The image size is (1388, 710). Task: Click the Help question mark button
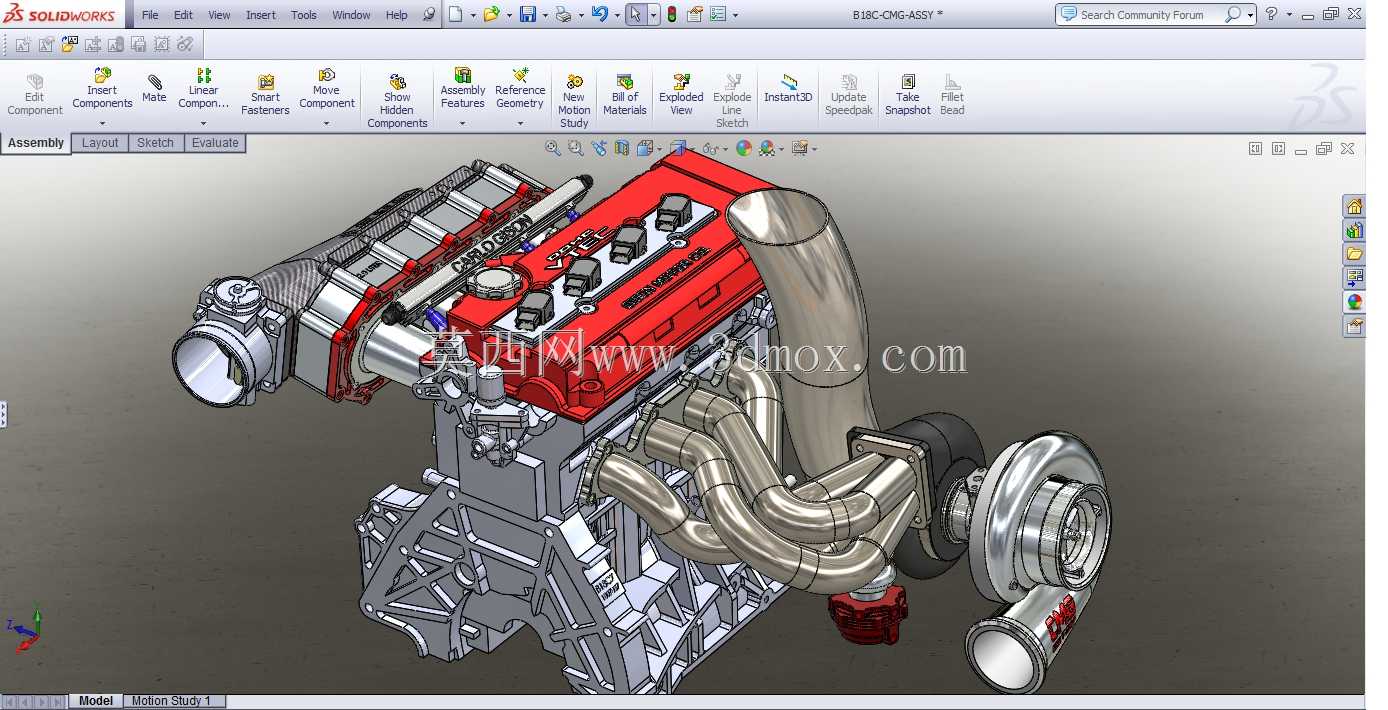(1271, 14)
